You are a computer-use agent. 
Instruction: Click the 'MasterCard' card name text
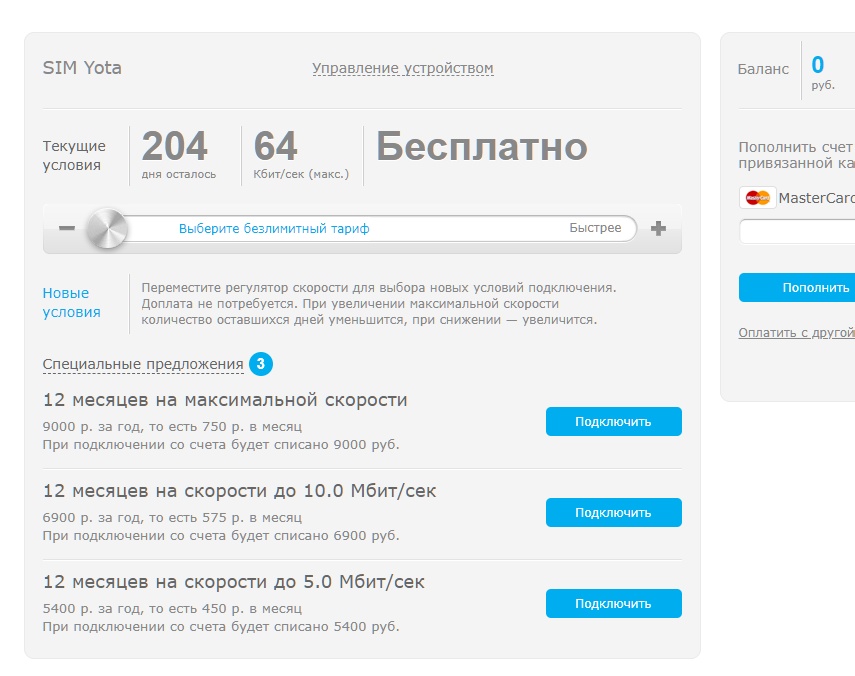(x=816, y=198)
